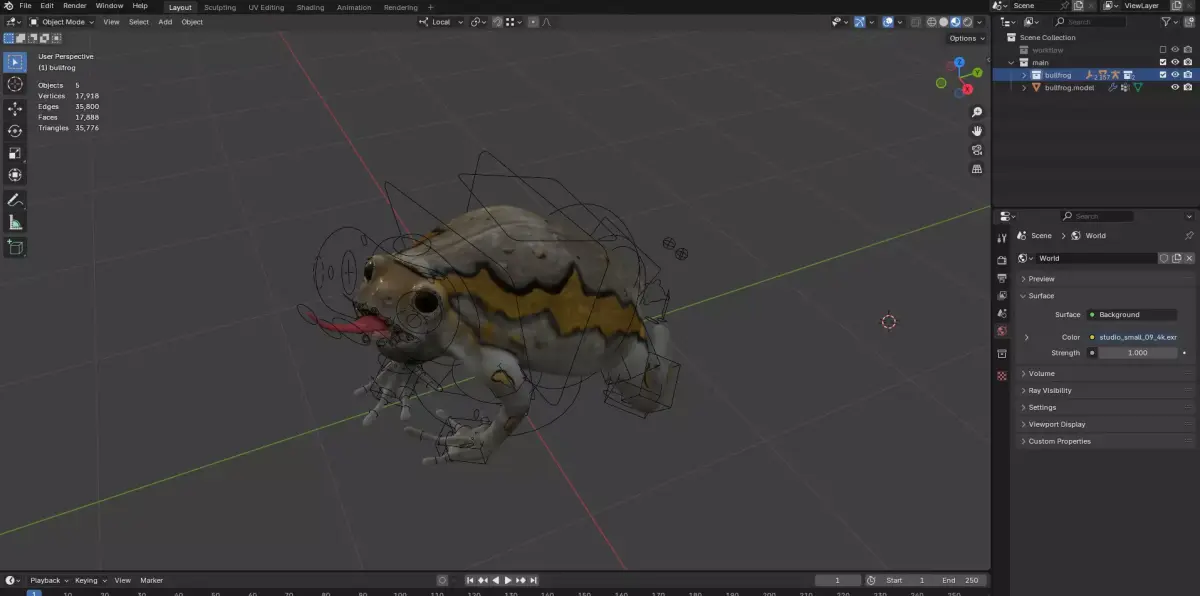Add a new collection in the outliner
The height and width of the screenshot is (596, 1200).
point(1188,21)
